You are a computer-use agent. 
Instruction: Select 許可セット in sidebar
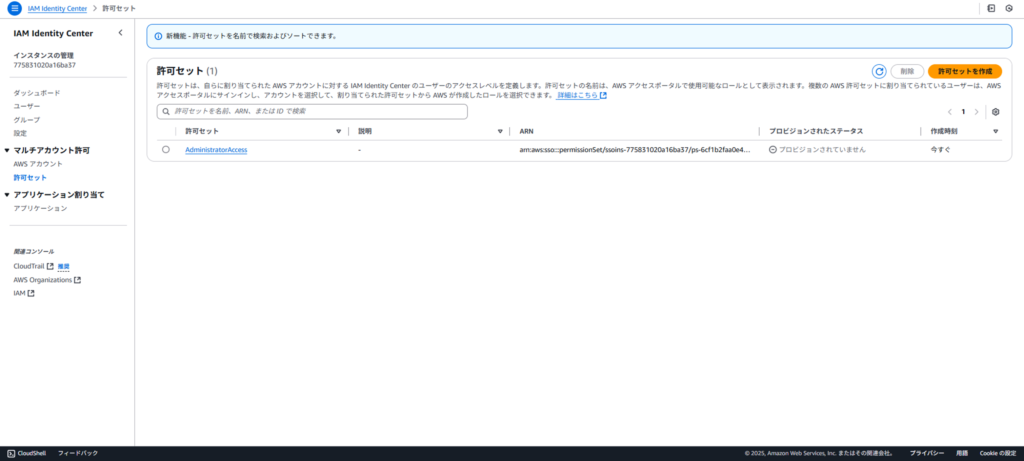click(30, 178)
